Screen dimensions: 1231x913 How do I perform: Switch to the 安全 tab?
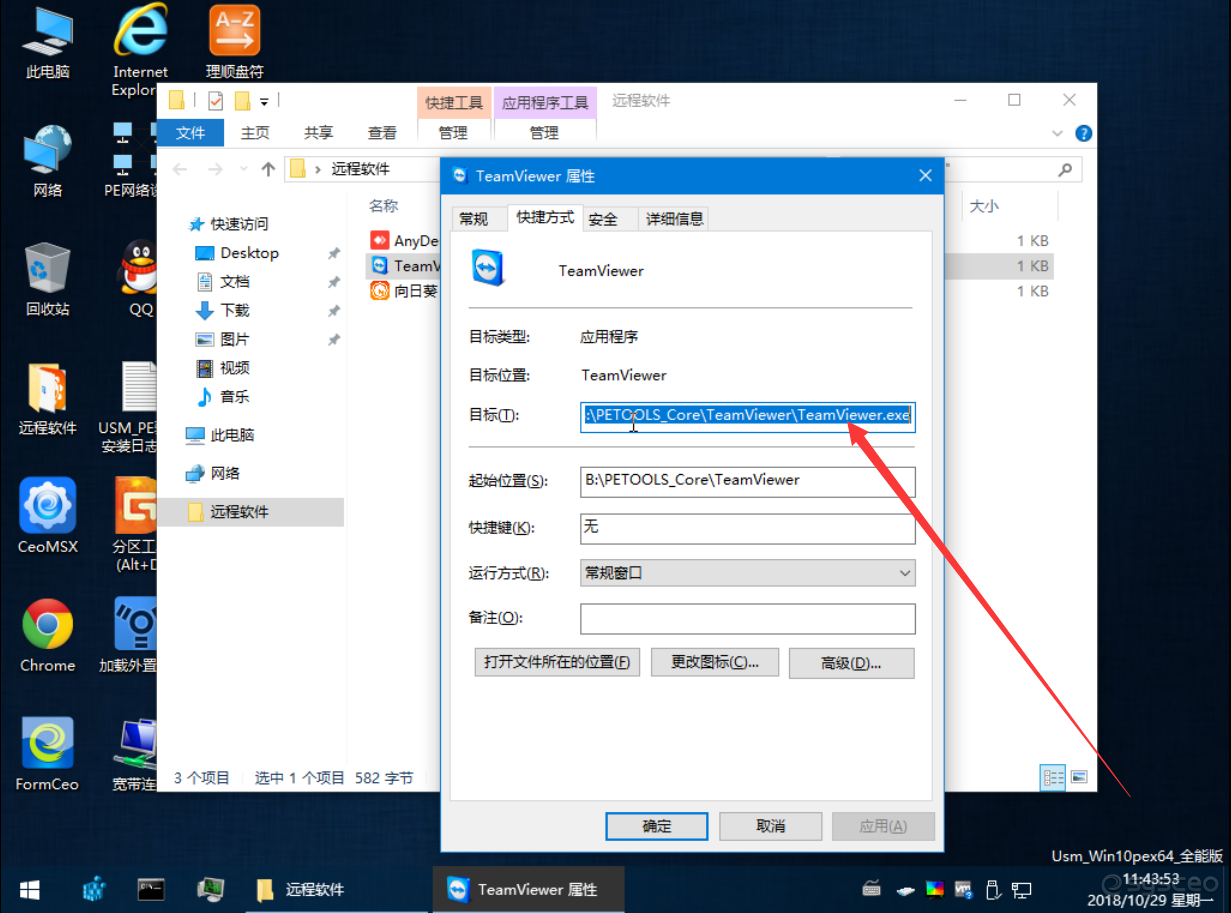click(603, 219)
